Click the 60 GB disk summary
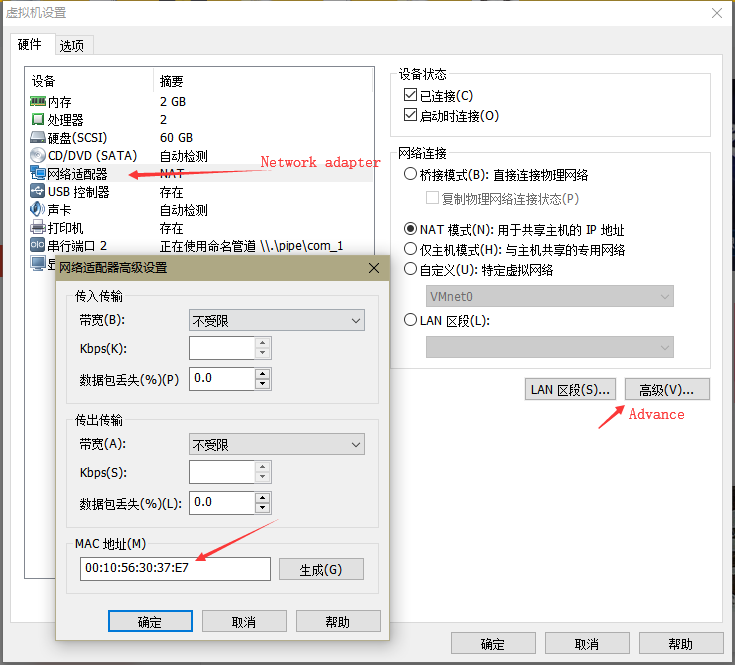Image resolution: width=735 pixels, height=665 pixels. [176, 138]
